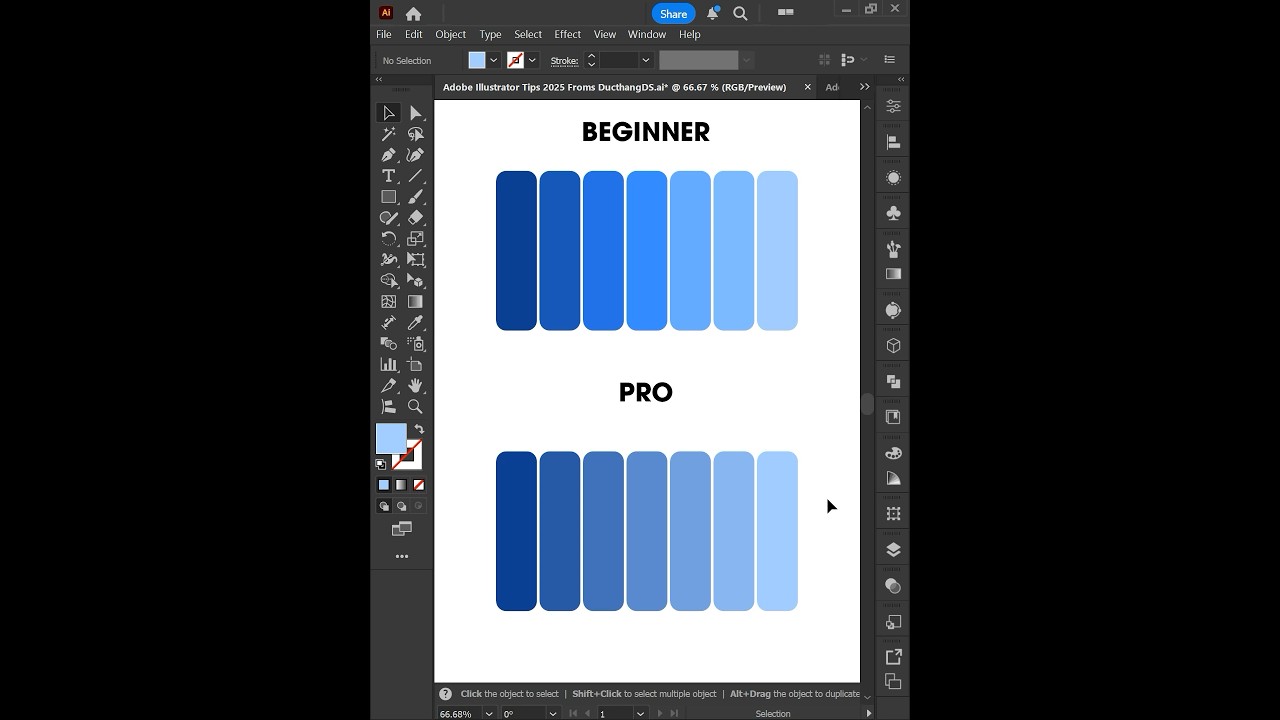The width and height of the screenshot is (1280, 720).
Task: Open the Edit Toolbar three dots
Action: click(402, 557)
